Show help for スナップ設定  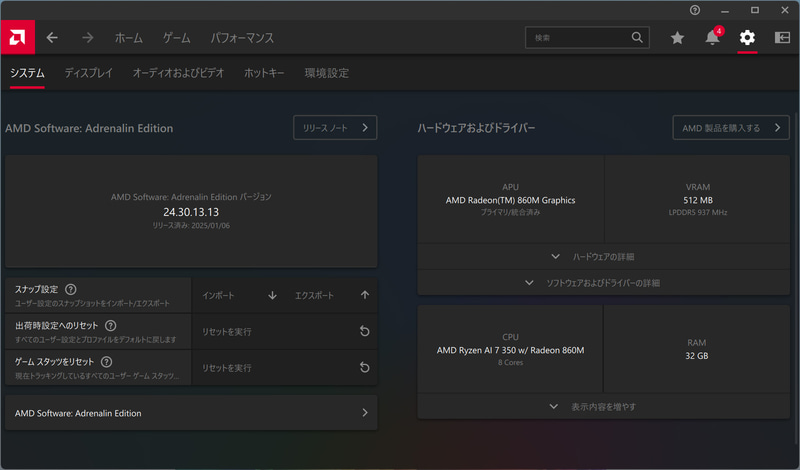pyautogui.click(x=71, y=289)
